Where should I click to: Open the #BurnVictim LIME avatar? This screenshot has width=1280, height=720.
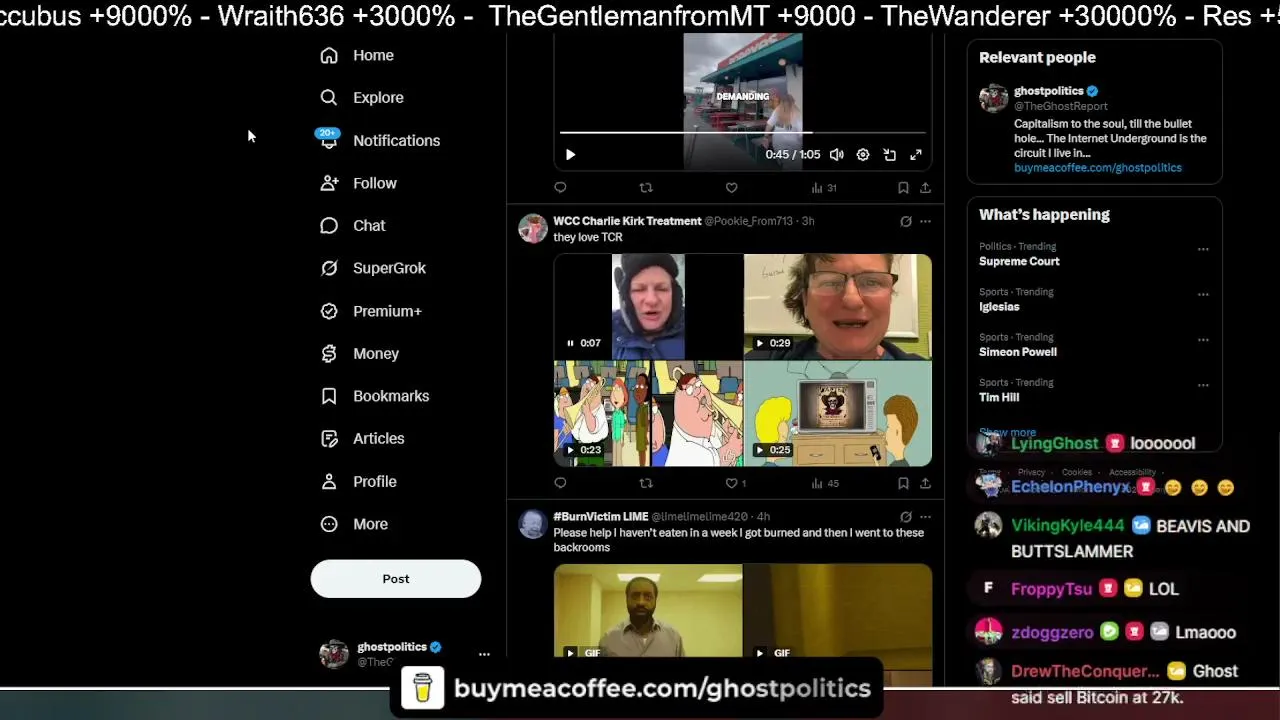[x=533, y=524]
